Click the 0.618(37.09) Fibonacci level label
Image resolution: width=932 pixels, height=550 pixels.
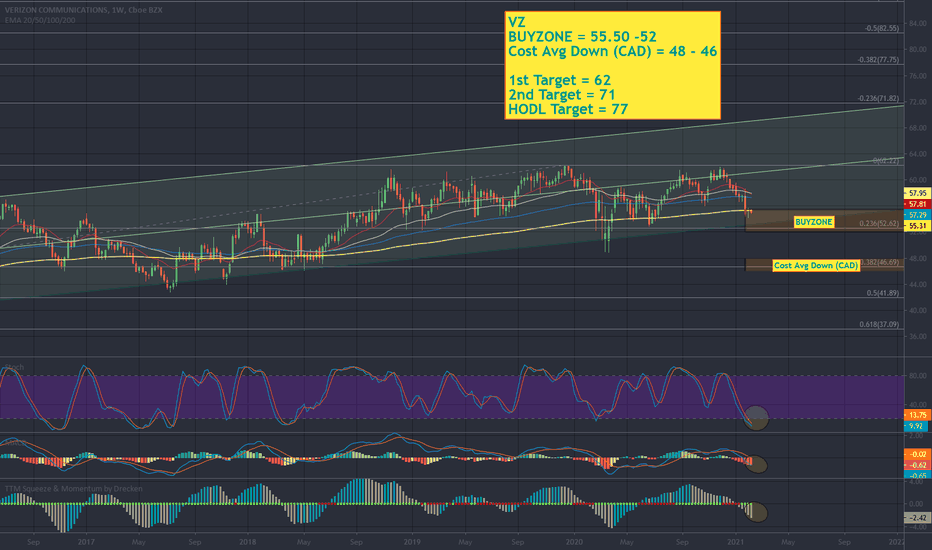click(x=879, y=324)
